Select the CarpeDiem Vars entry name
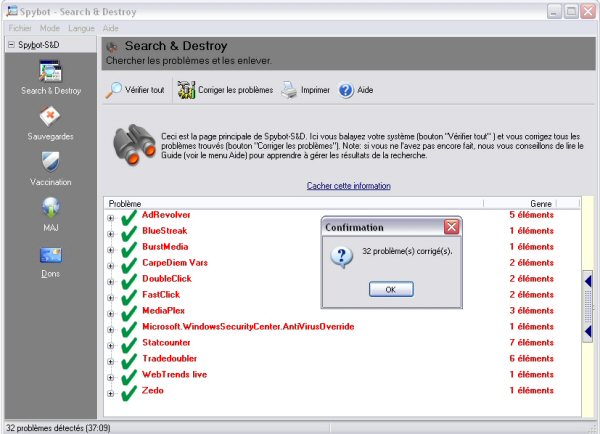The width and height of the screenshot is (600, 434). pos(175,263)
